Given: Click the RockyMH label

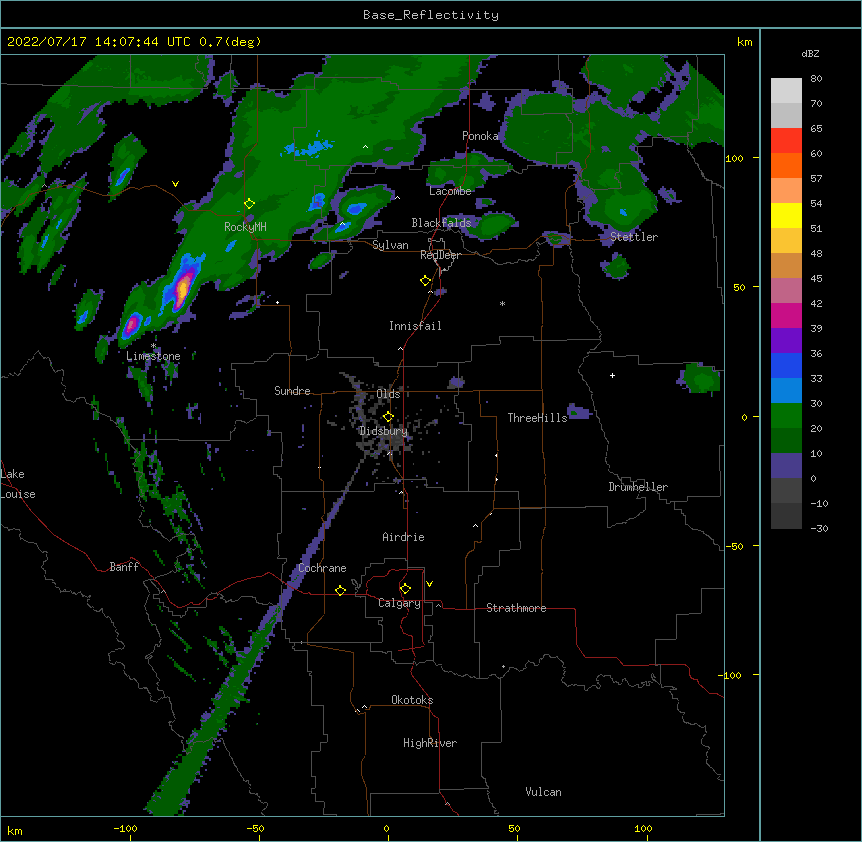Looking at the screenshot, I should [x=245, y=226].
